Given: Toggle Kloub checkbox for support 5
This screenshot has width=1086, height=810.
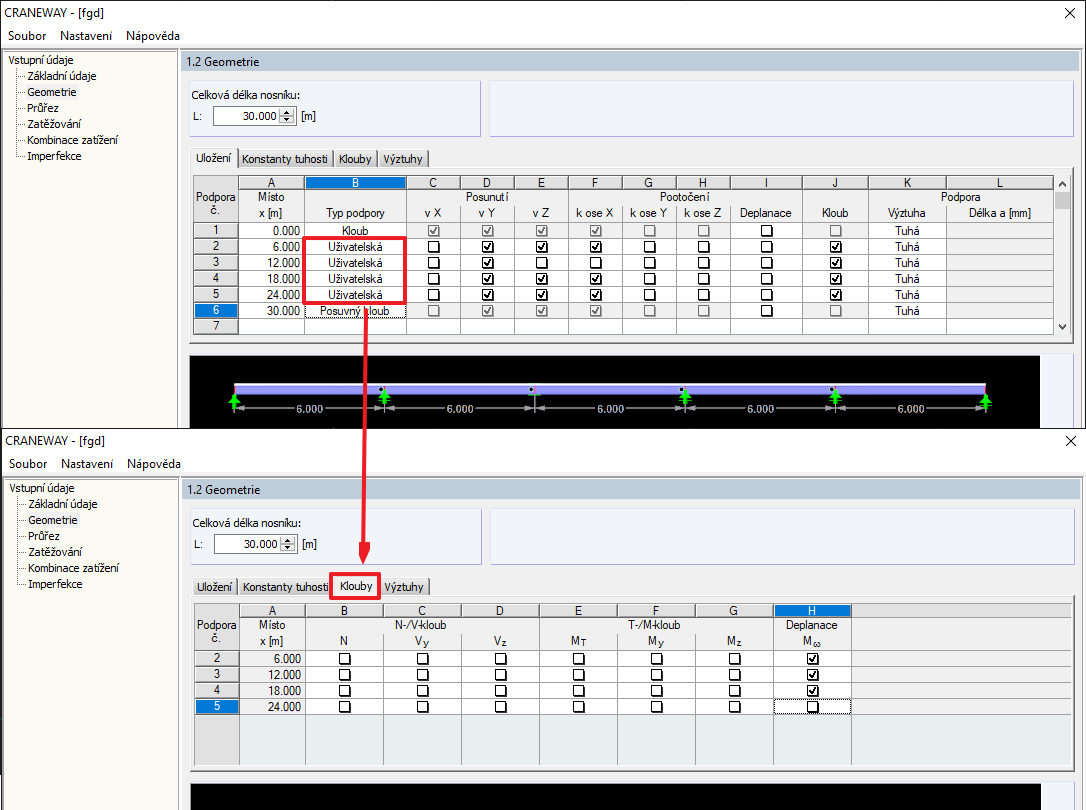Looking at the screenshot, I should (835, 294).
